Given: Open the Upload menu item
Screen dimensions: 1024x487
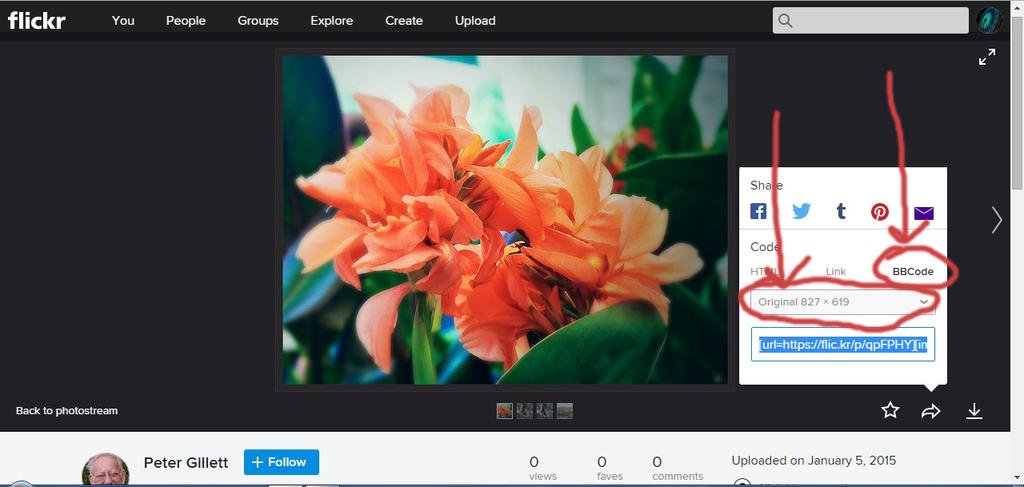Looking at the screenshot, I should [x=475, y=20].
